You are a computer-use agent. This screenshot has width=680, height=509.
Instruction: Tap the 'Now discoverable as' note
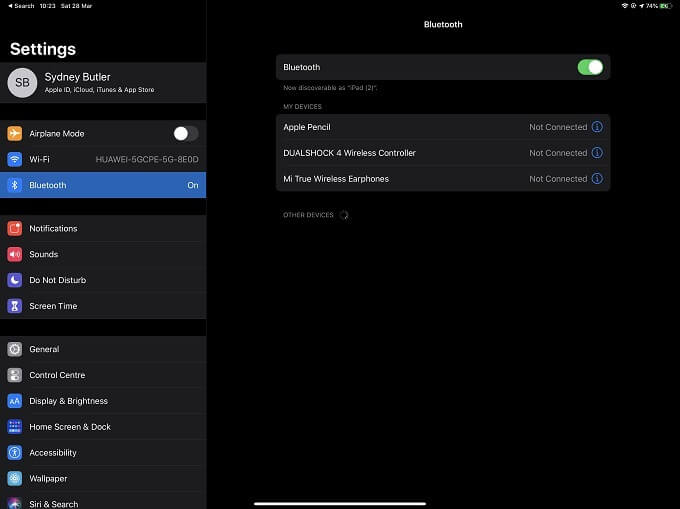point(330,88)
